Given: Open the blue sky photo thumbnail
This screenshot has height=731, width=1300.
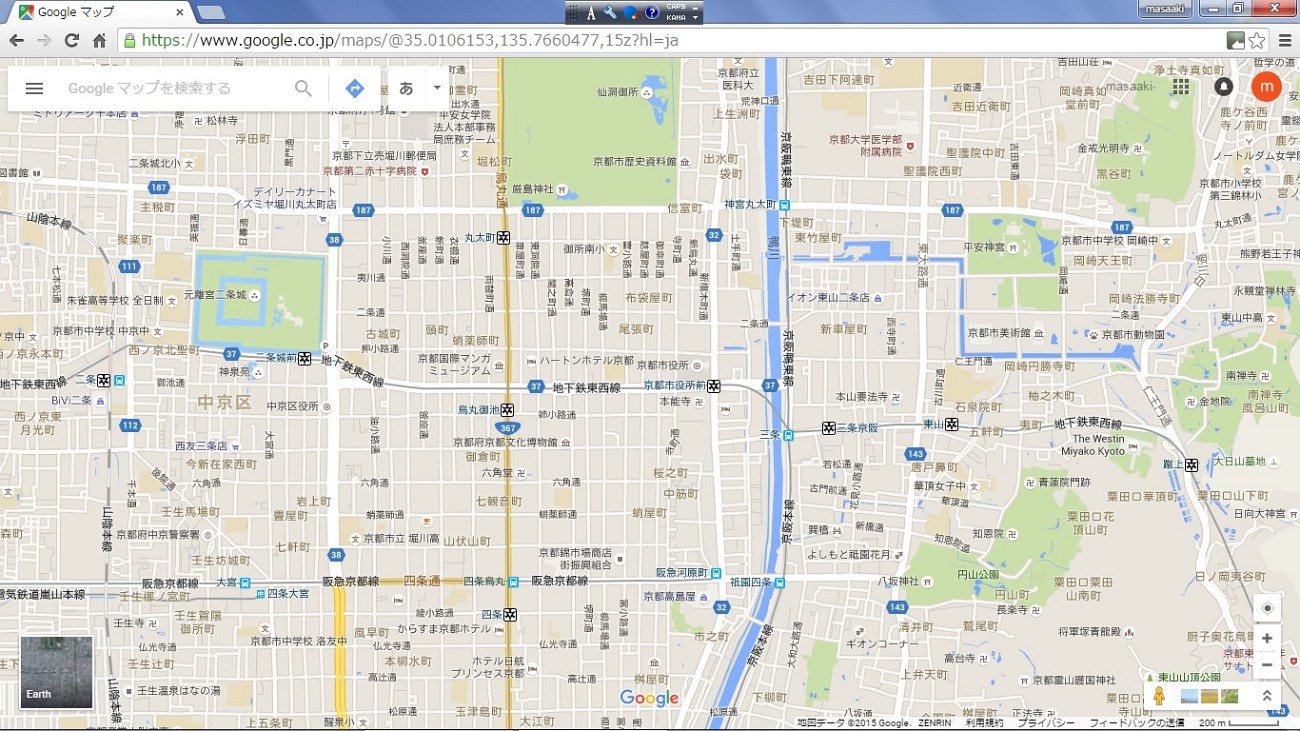Looking at the screenshot, I should pyautogui.click(x=1189, y=696).
